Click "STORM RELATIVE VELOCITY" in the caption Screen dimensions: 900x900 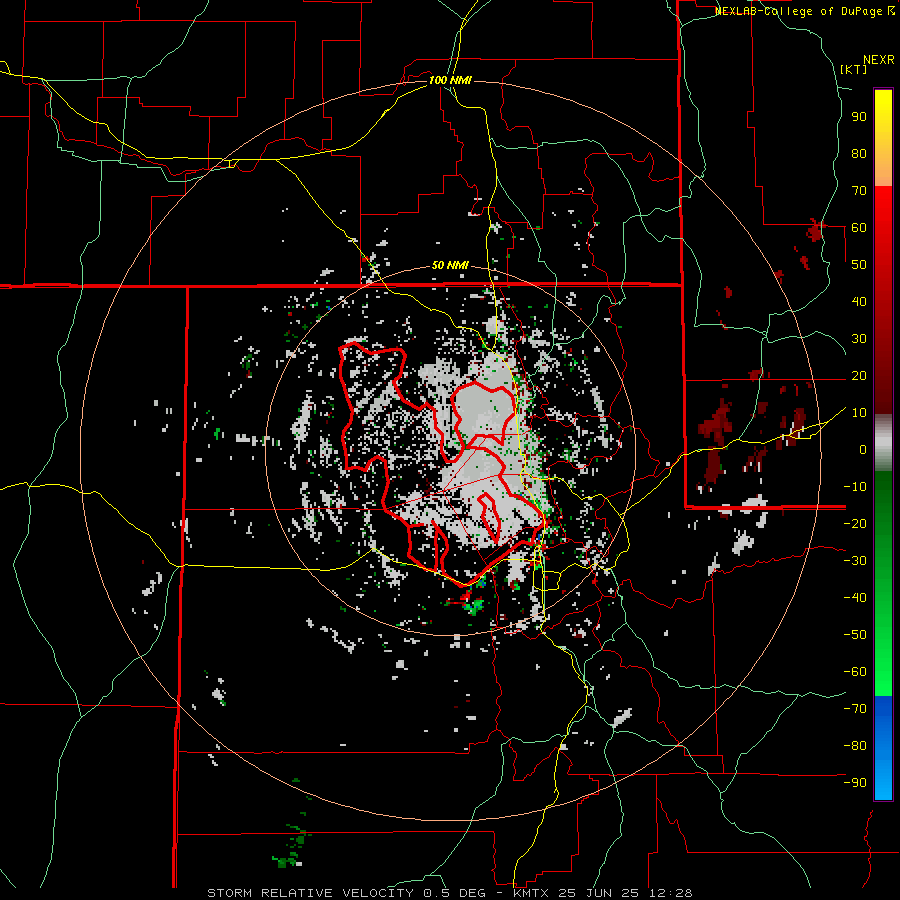tap(310, 893)
